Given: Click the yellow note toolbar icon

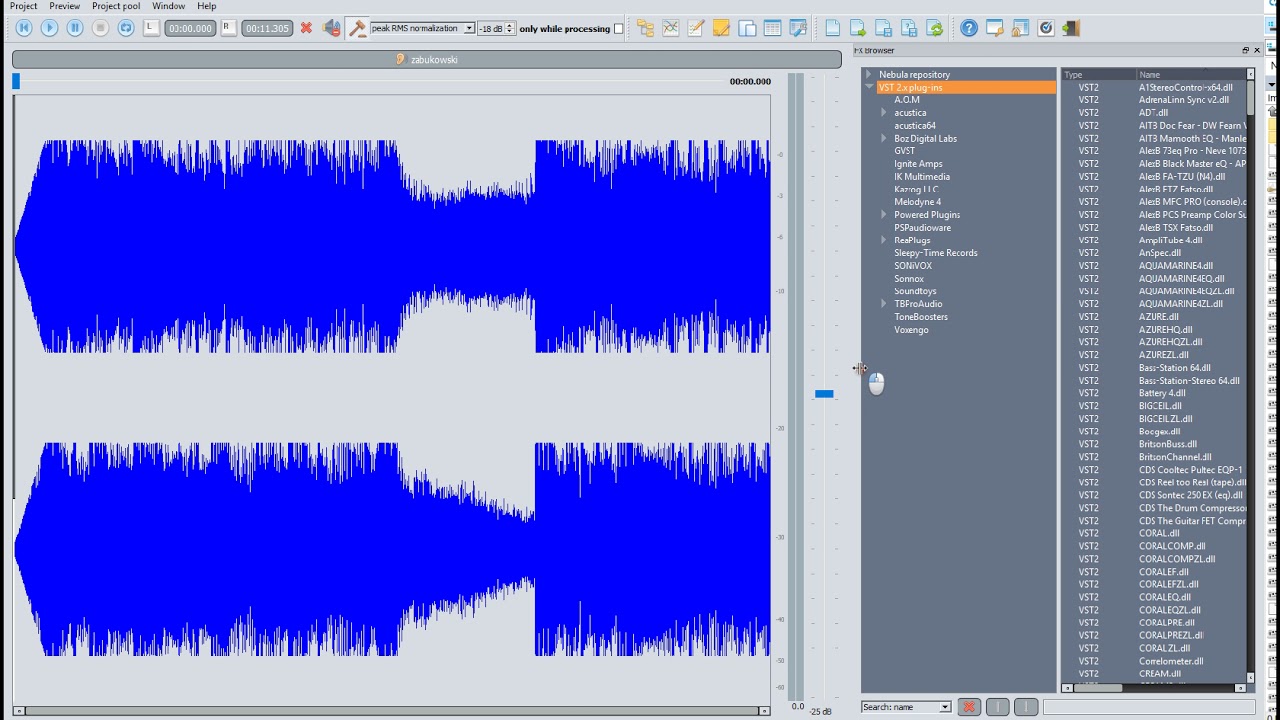Looking at the screenshot, I should 721,28.
